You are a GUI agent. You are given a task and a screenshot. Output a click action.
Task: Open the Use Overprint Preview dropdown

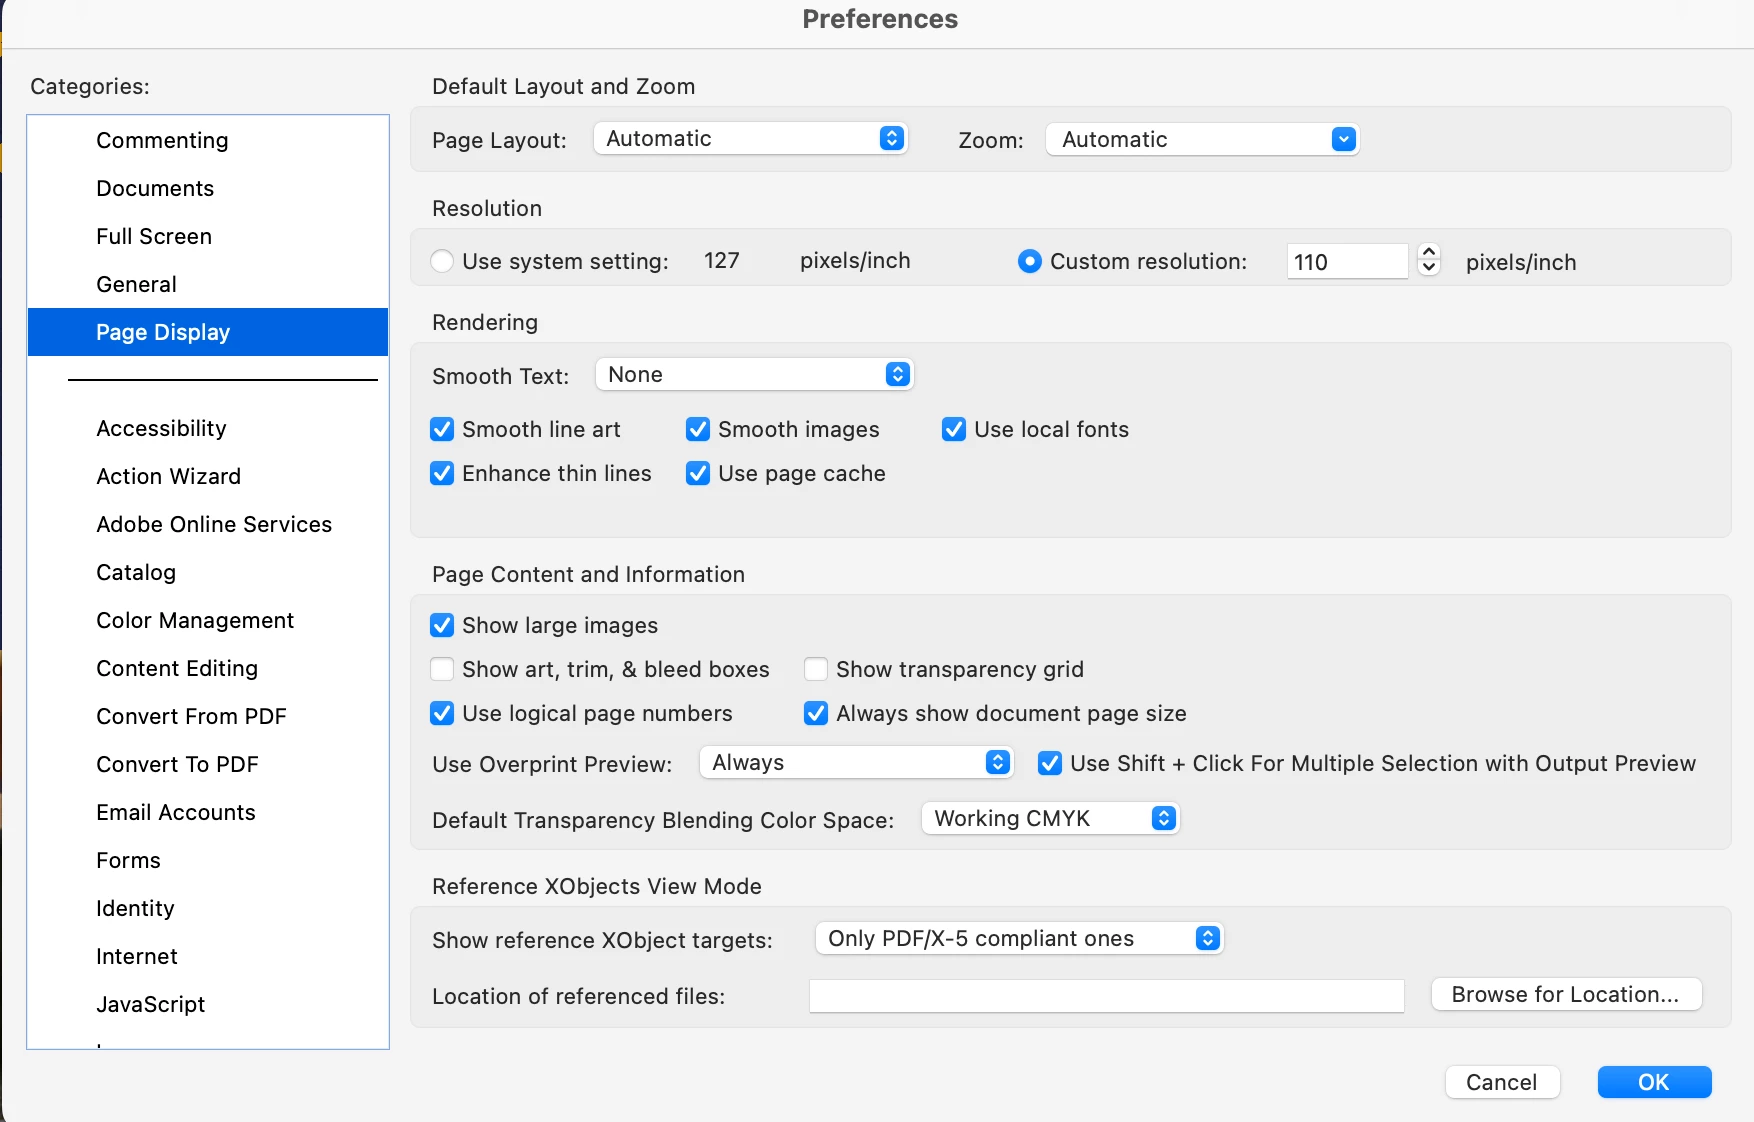pos(856,762)
